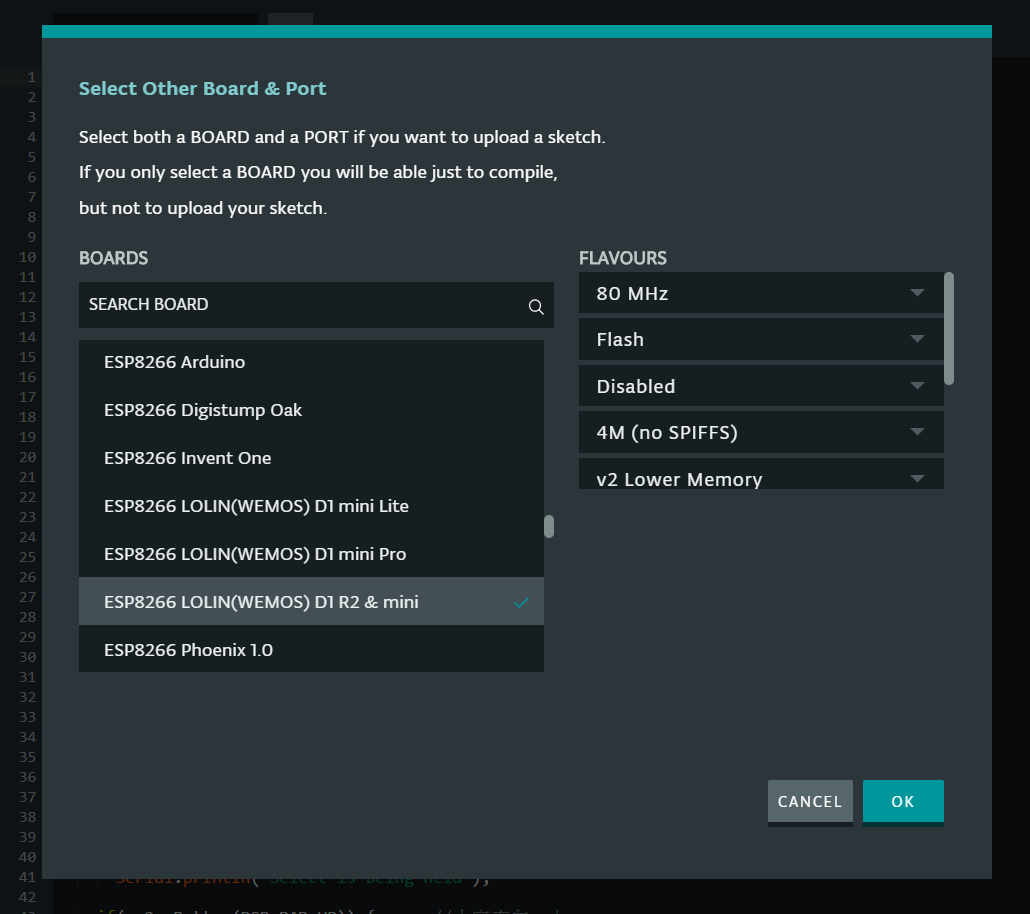This screenshot has height=914, width=1030.
Task: Confirm selection with the OK button
Action: point(903,802)
